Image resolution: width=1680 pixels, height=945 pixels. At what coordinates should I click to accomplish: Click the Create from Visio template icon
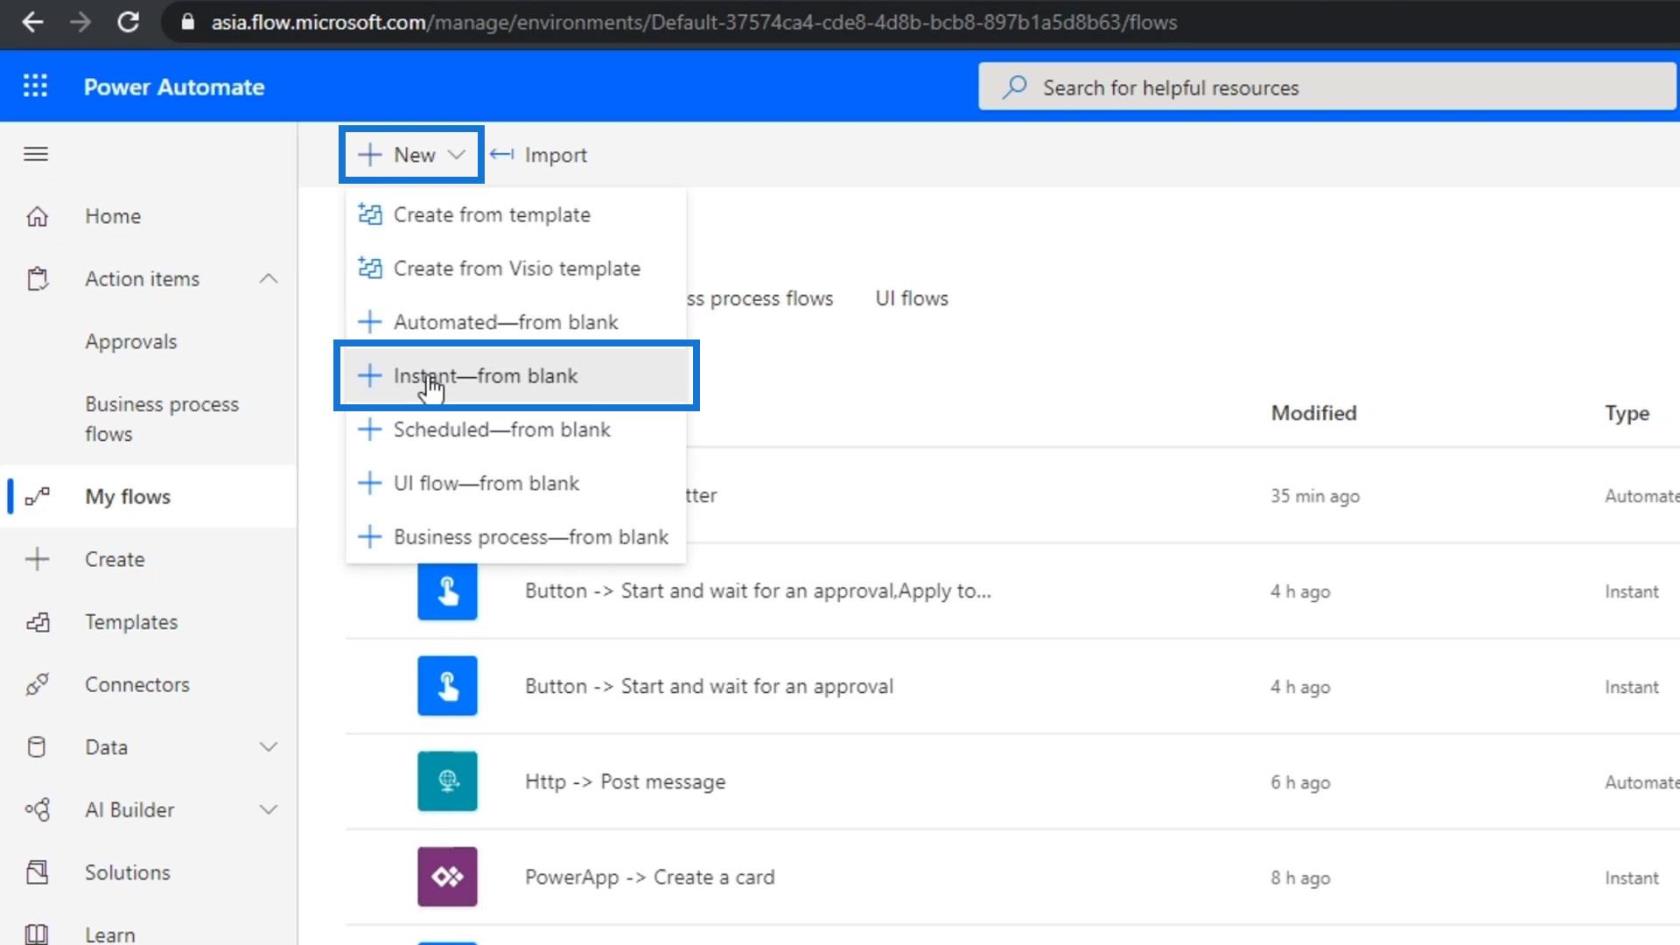pos(370,268)
